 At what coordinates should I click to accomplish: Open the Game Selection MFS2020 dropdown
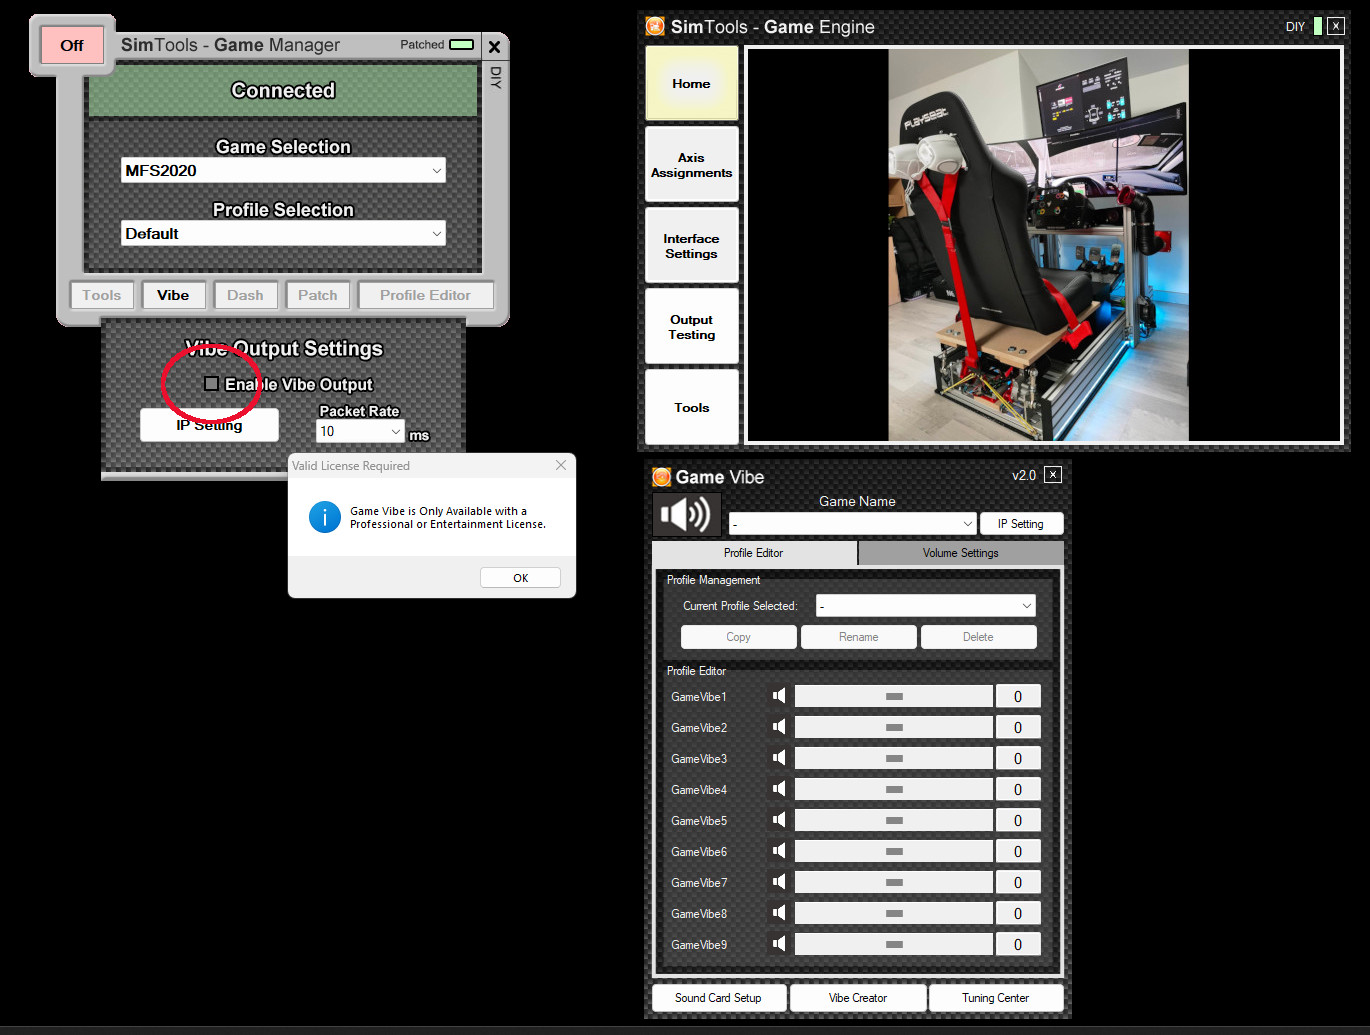point(283,170)
